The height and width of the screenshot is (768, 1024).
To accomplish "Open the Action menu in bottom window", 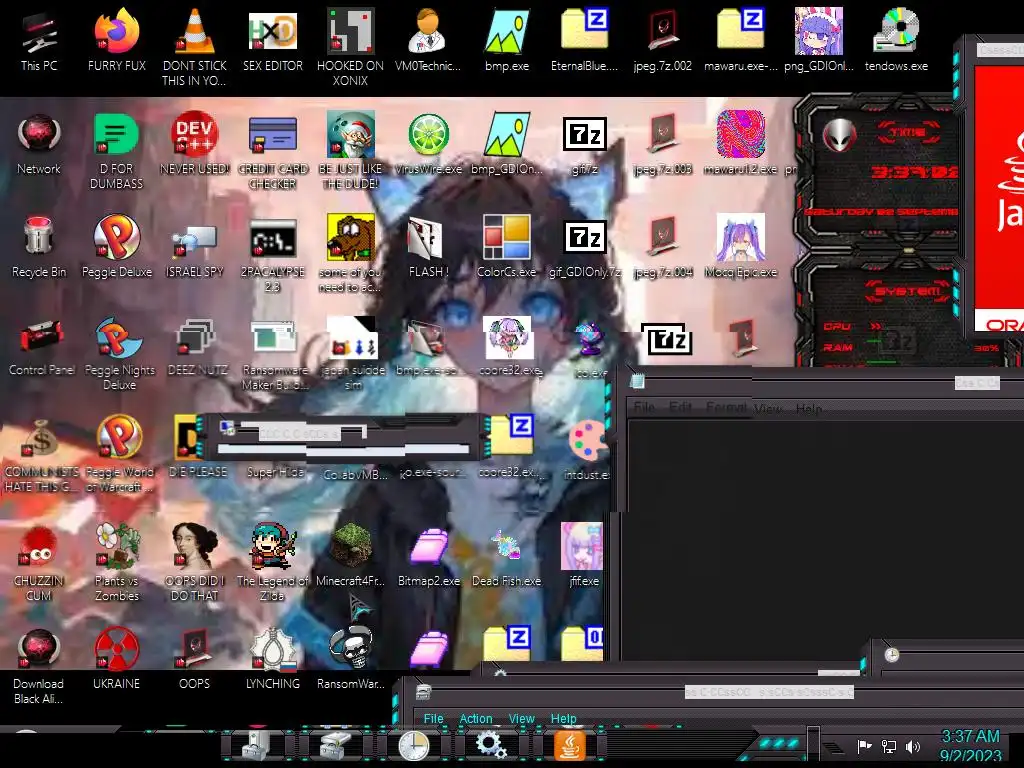I will [x=476, y=718].
